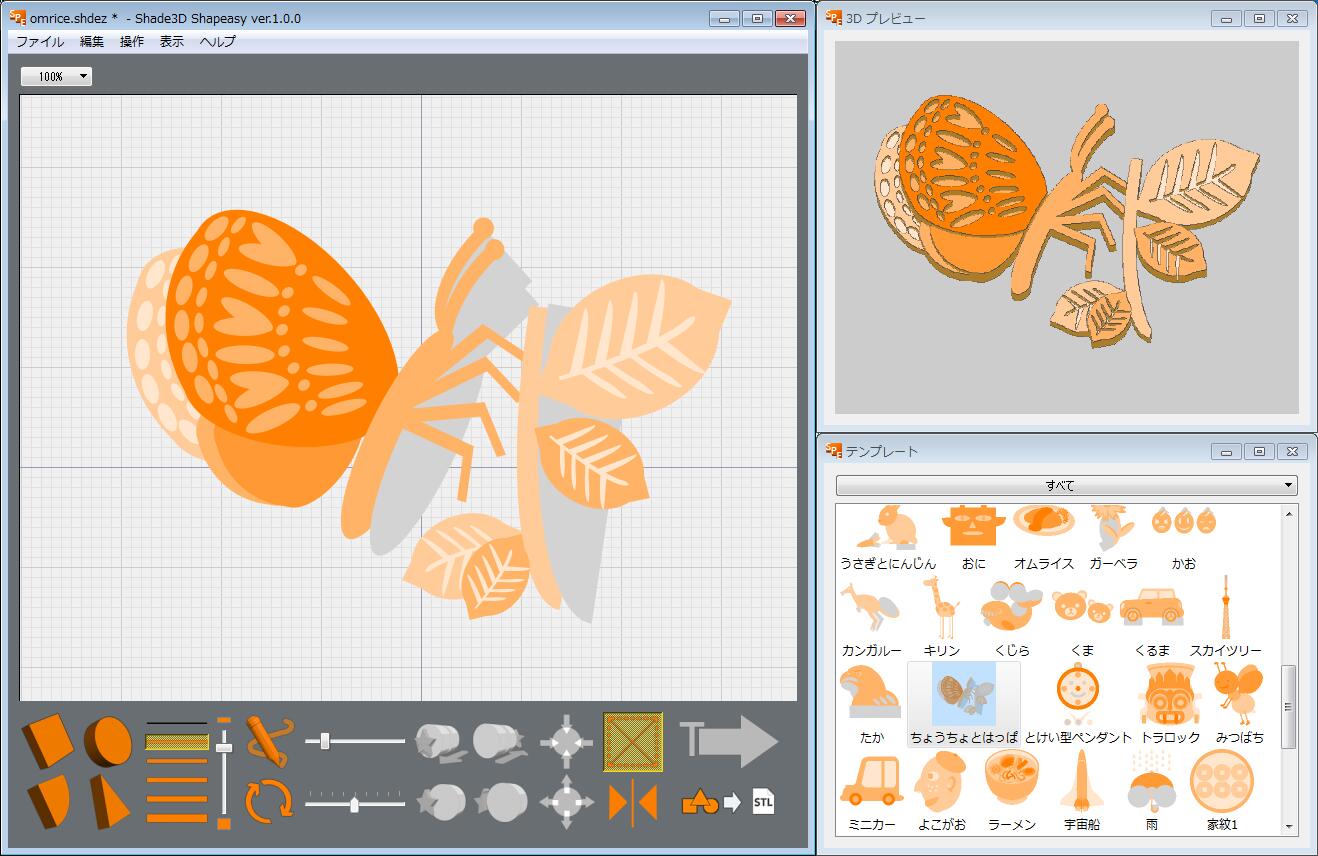The image size is (1318, 856).
Task: Maximize the 3D プレビュー window
Action: [x=1259, y=18]
